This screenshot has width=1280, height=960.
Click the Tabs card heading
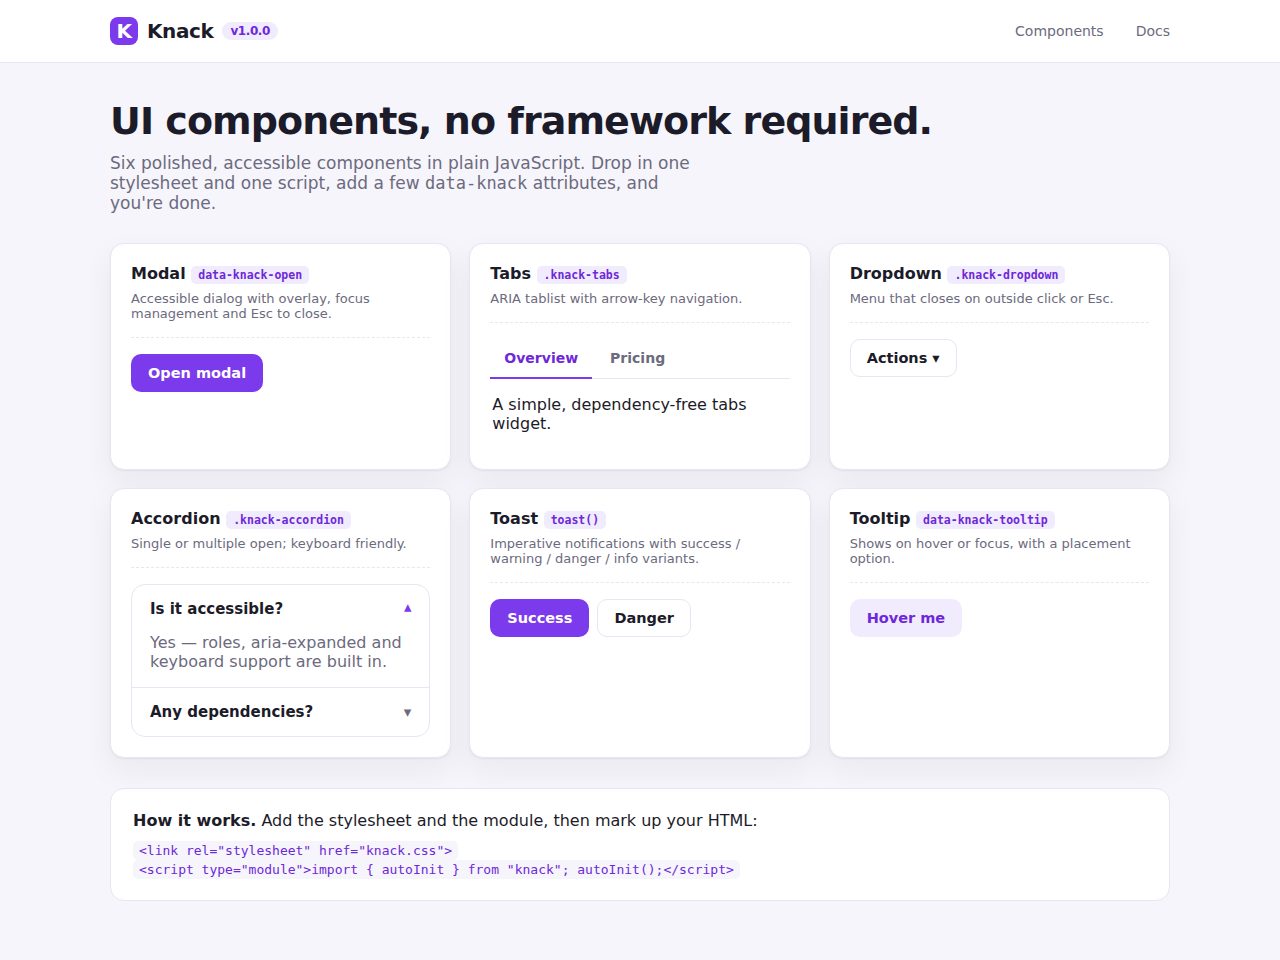[510, 274]
